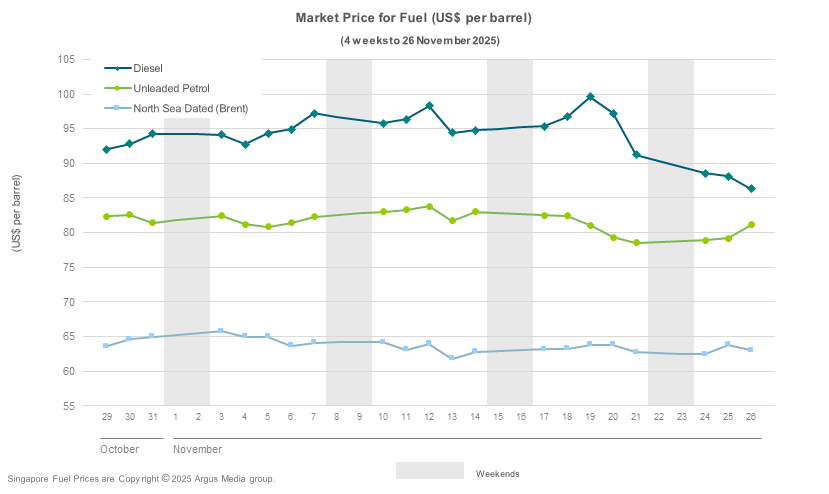Click the October month label

point(119,449)
